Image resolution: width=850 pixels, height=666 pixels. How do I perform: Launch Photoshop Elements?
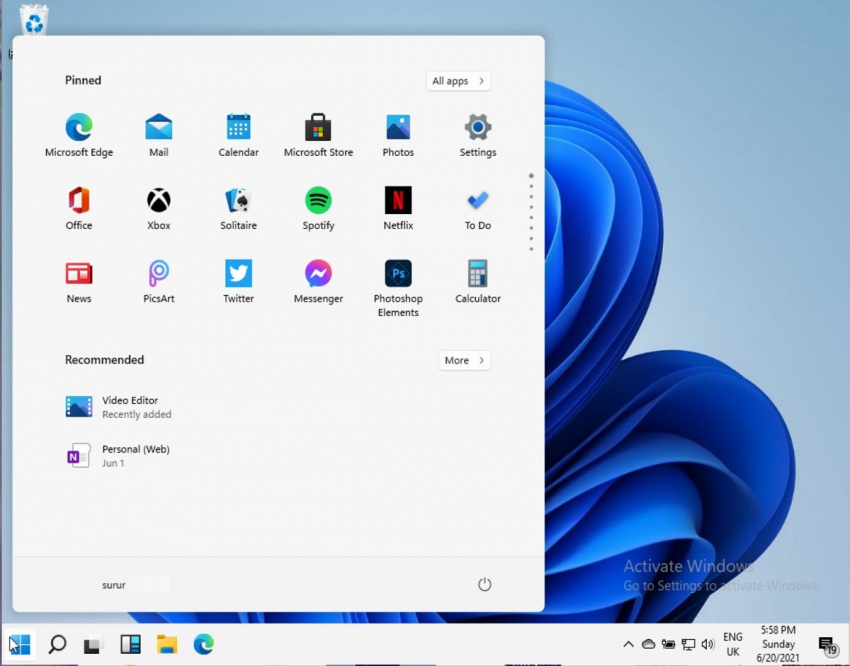[398, 274]
